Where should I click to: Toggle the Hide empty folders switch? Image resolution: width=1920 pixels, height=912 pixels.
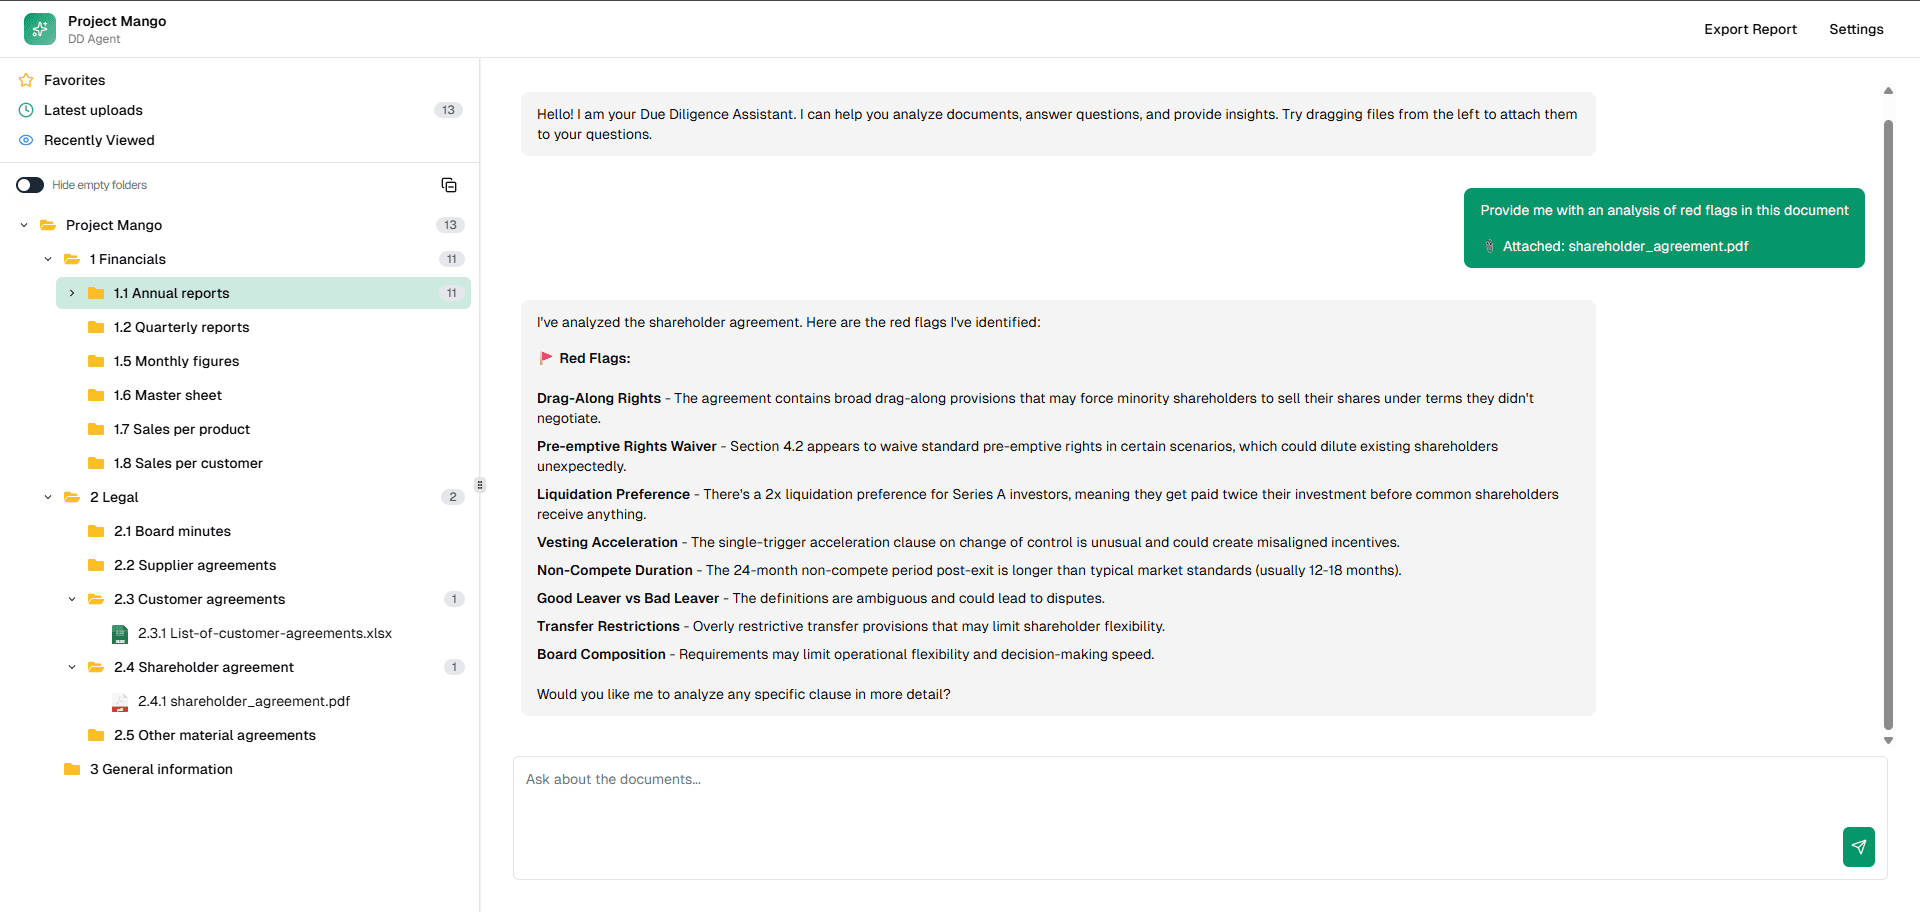point(30,185)
